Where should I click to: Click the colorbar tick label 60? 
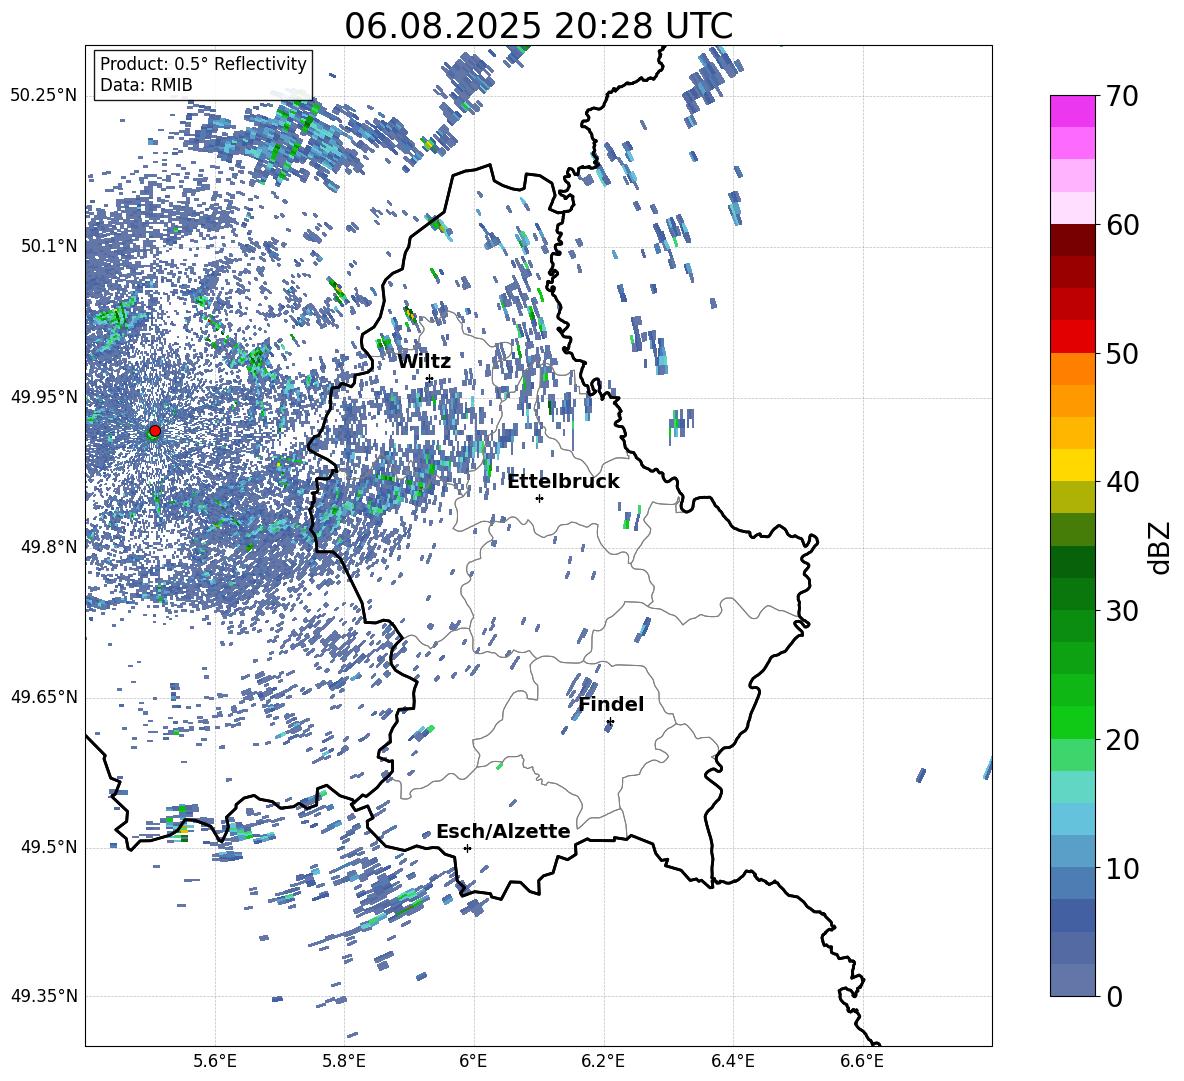pyautogui.click(x=1122, y=225)
